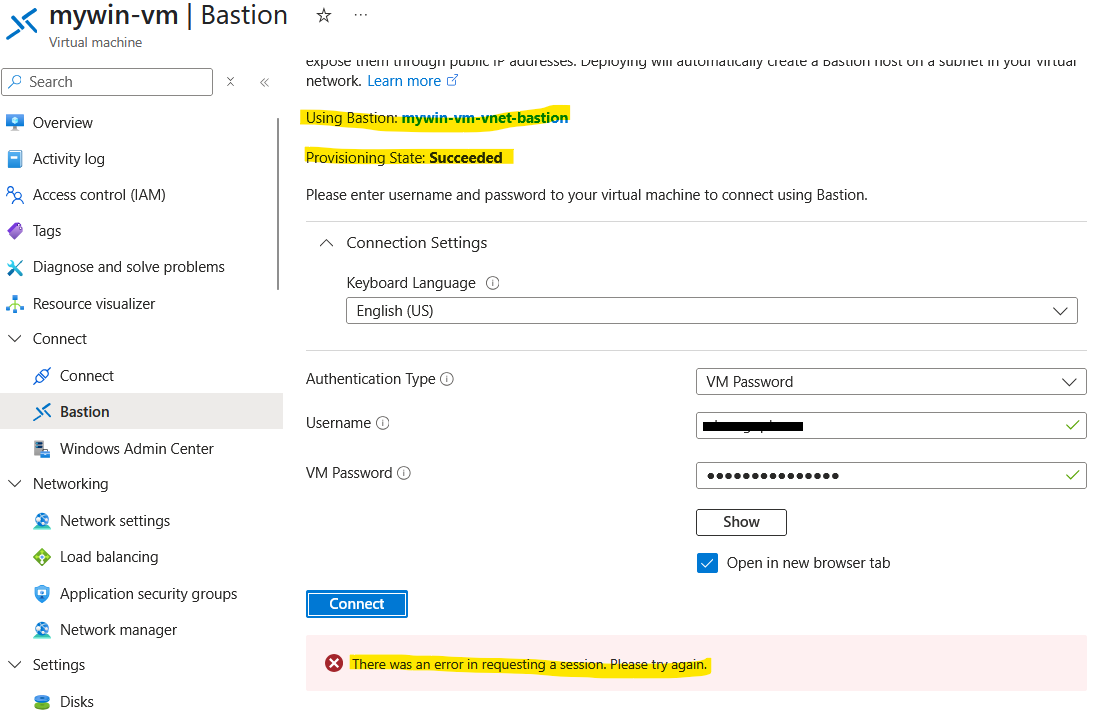Clear the sidebar search with X icon
Screen dimensions: 1095x710
tap(230, 82)
